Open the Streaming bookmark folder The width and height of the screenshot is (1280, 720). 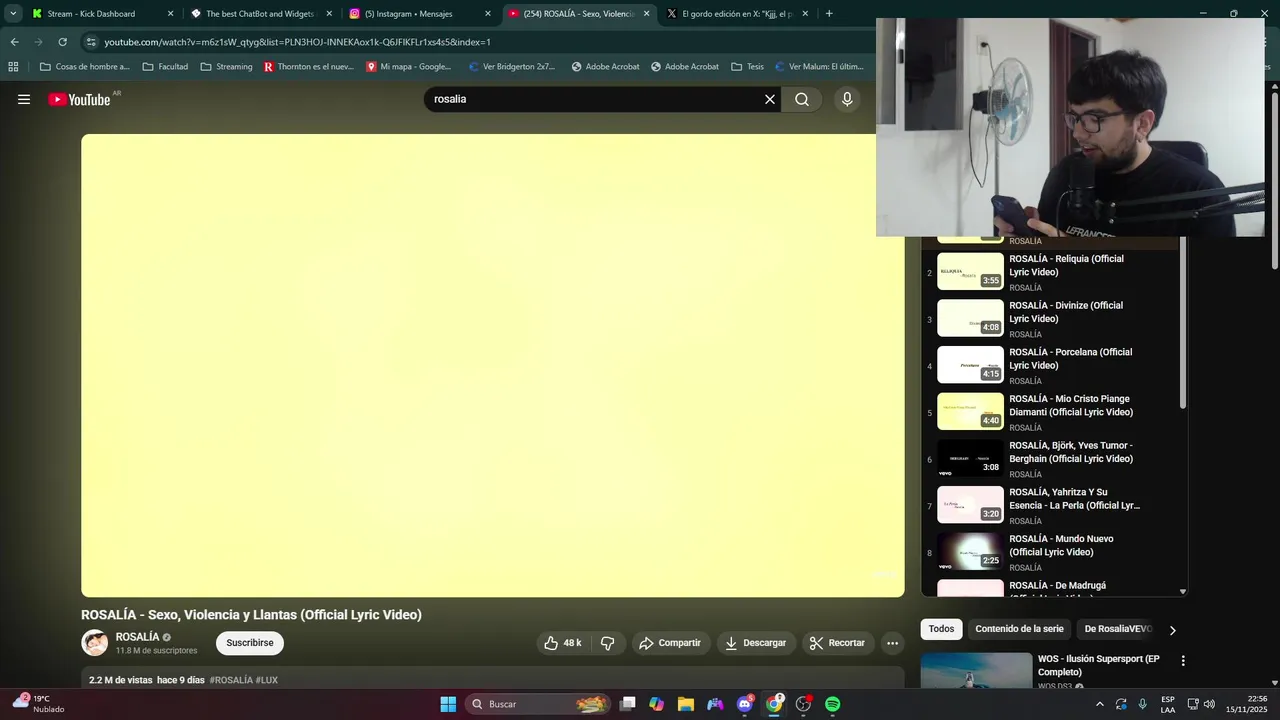(226, 67)
